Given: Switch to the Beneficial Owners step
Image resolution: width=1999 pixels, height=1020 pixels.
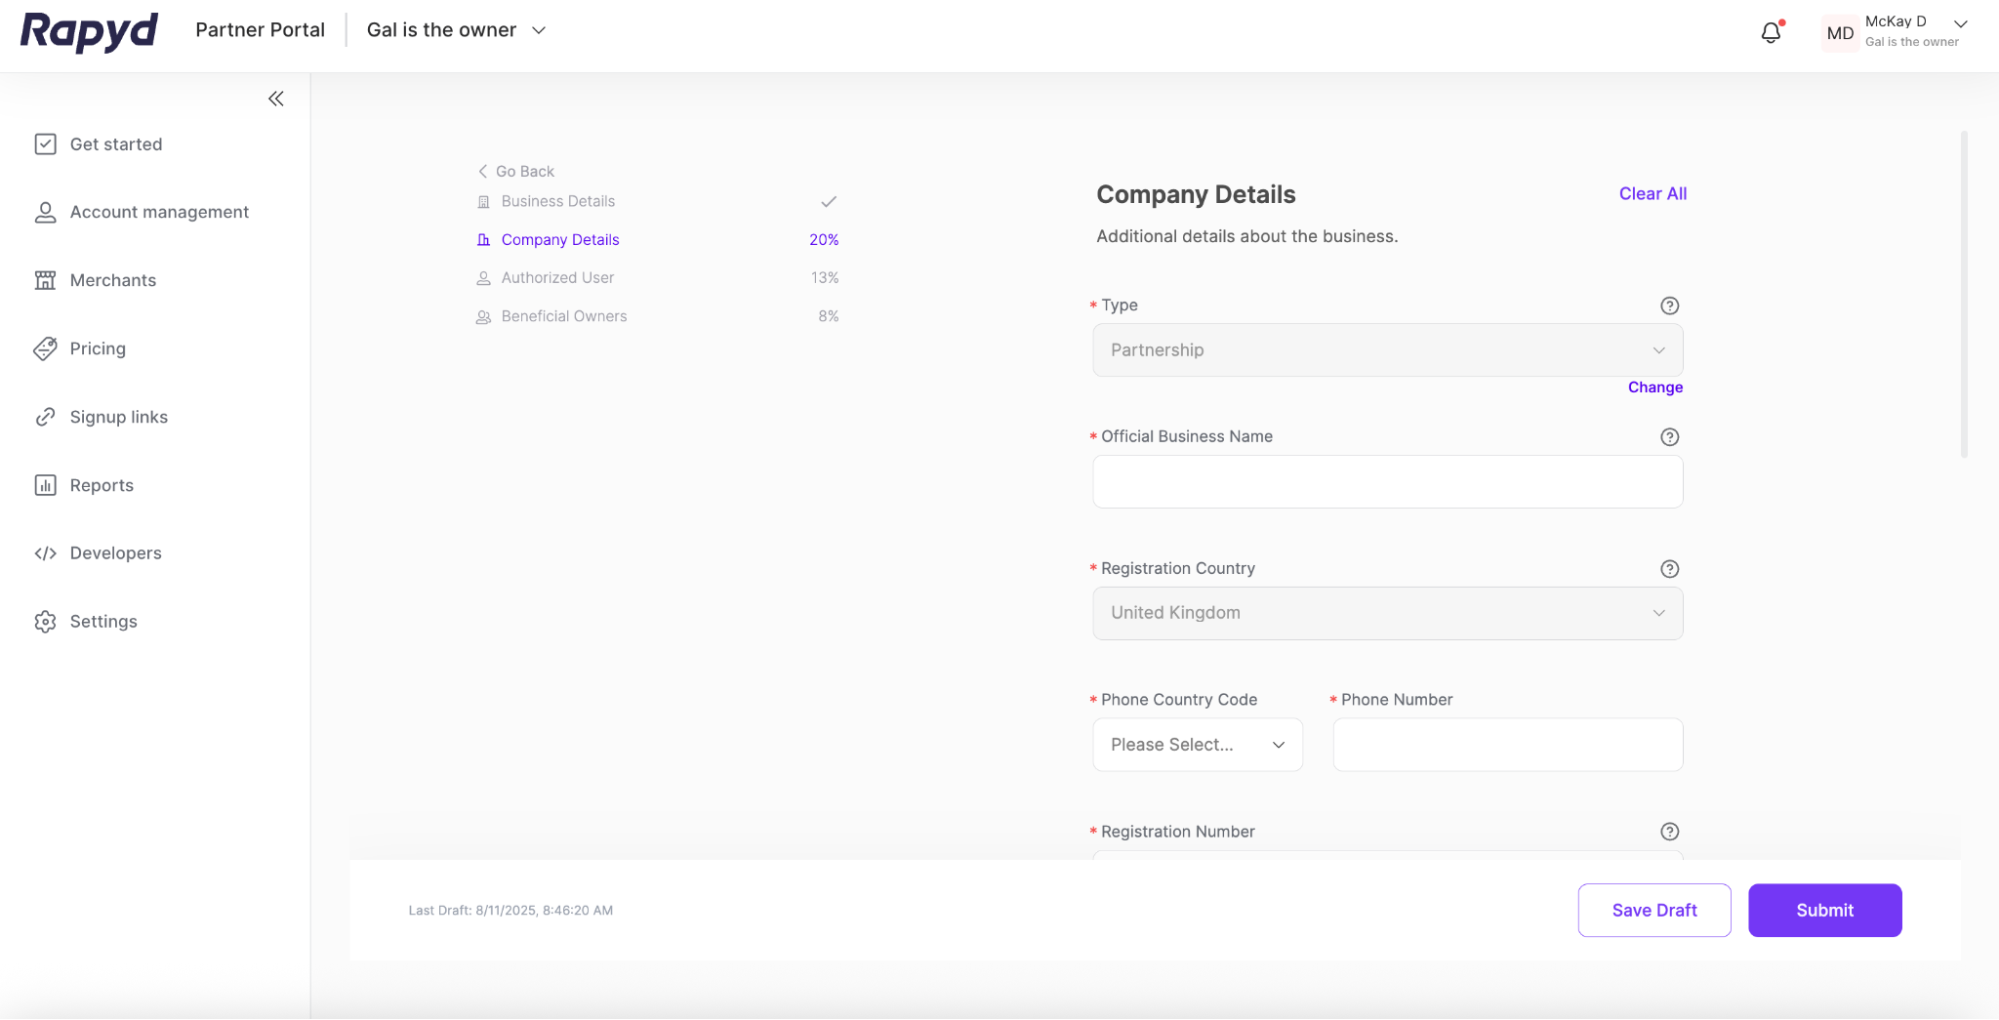Looking at the screenshot, I should [x=563, y=316].
